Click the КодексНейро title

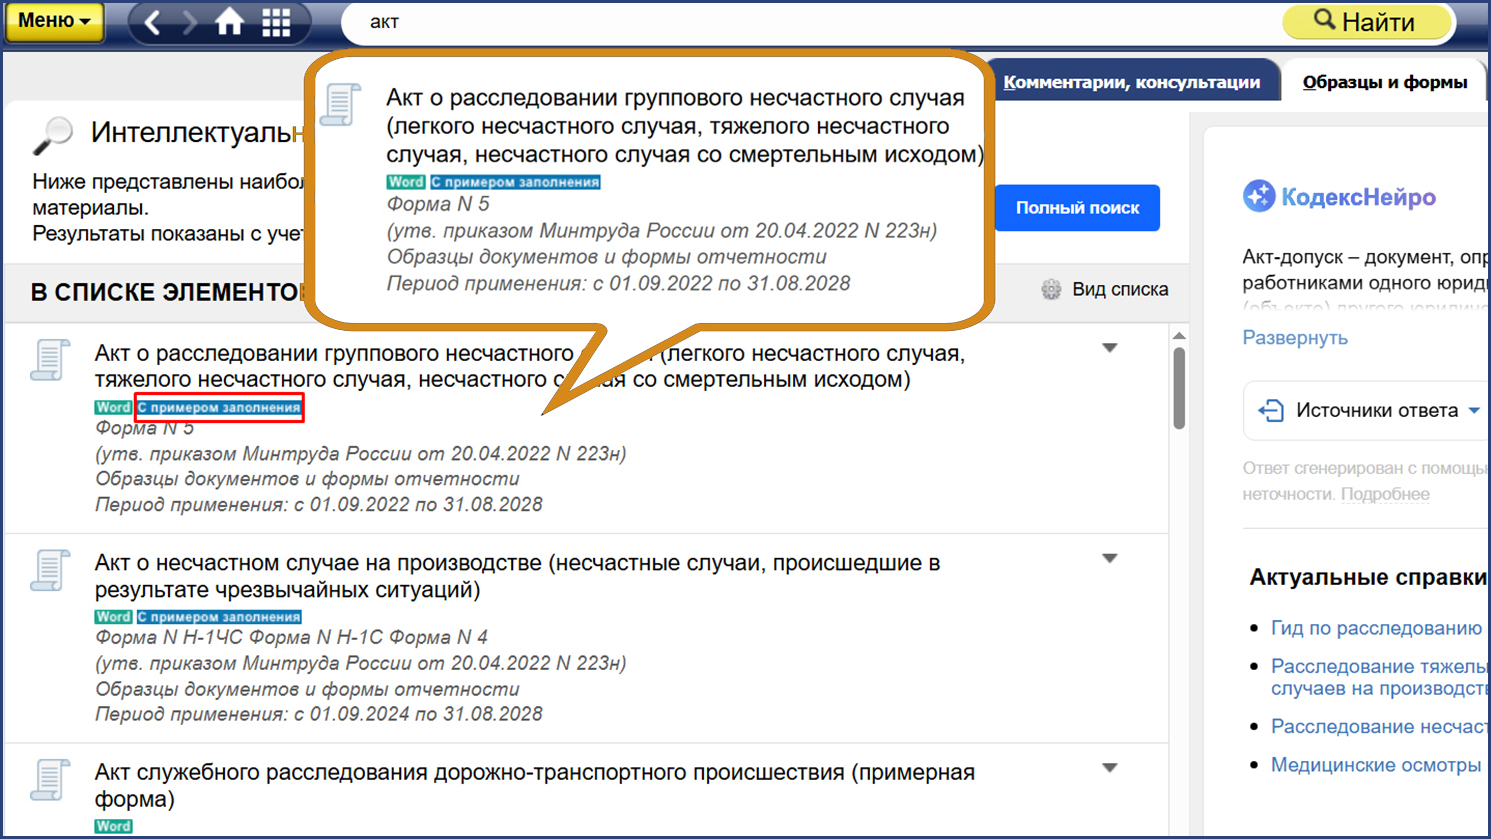click(1358, 197)
